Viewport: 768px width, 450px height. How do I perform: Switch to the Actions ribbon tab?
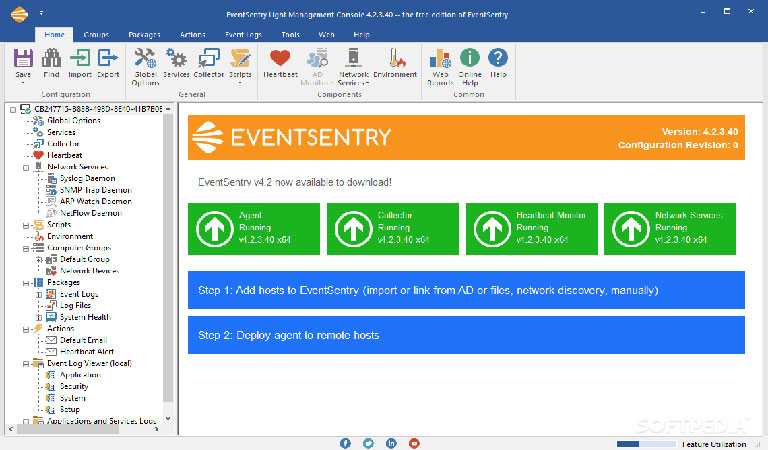(192, 34)
